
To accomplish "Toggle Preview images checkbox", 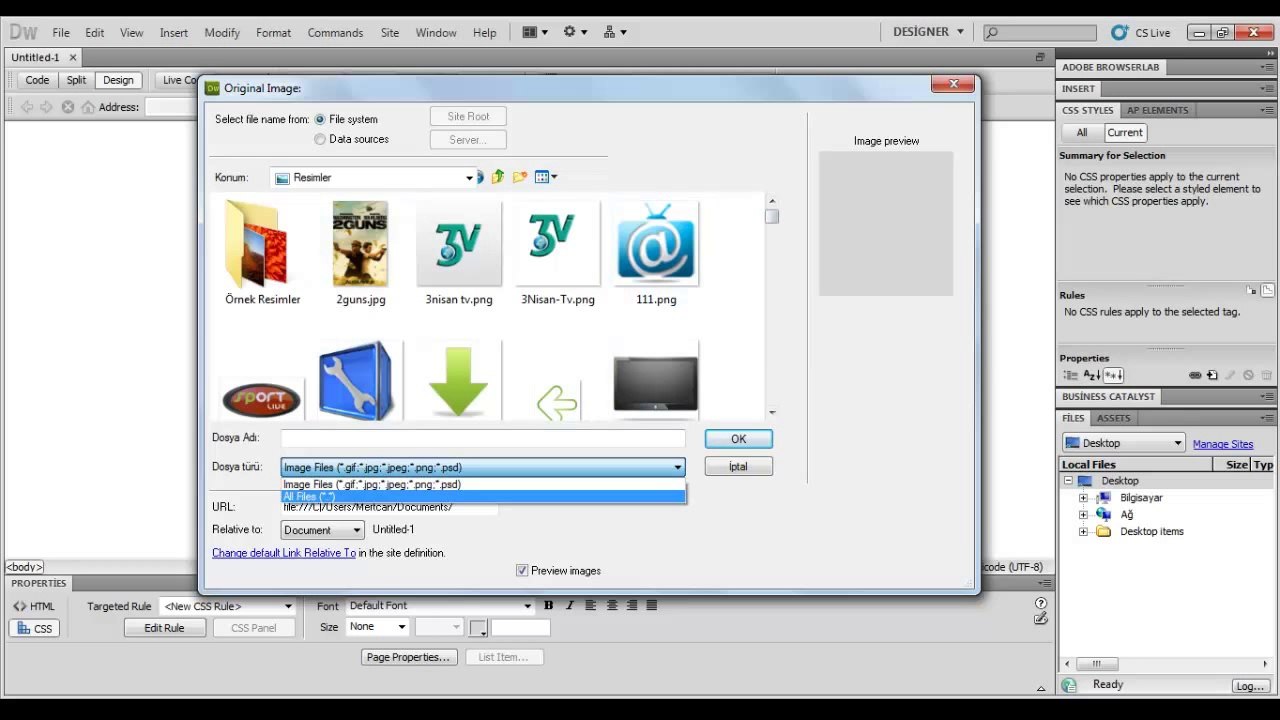I will pyautogui.click(x=522, y=570).
